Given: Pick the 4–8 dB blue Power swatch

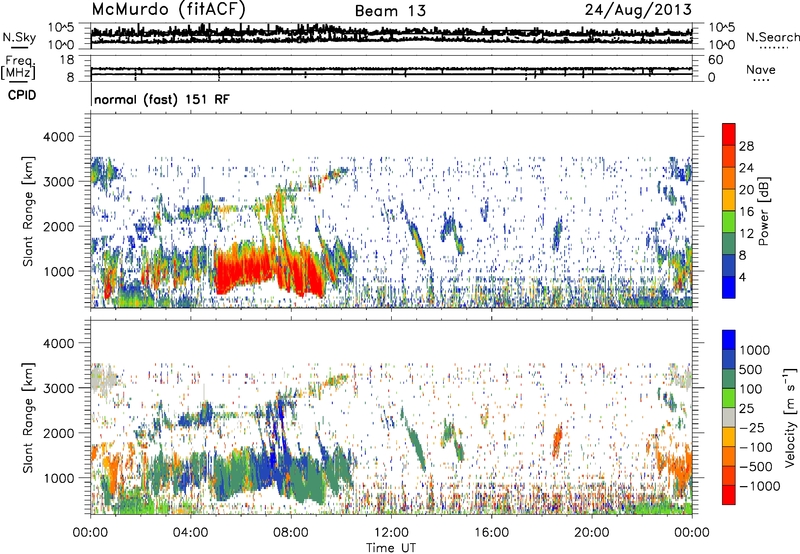Looking at the screenshot, I should pos(729,266).
